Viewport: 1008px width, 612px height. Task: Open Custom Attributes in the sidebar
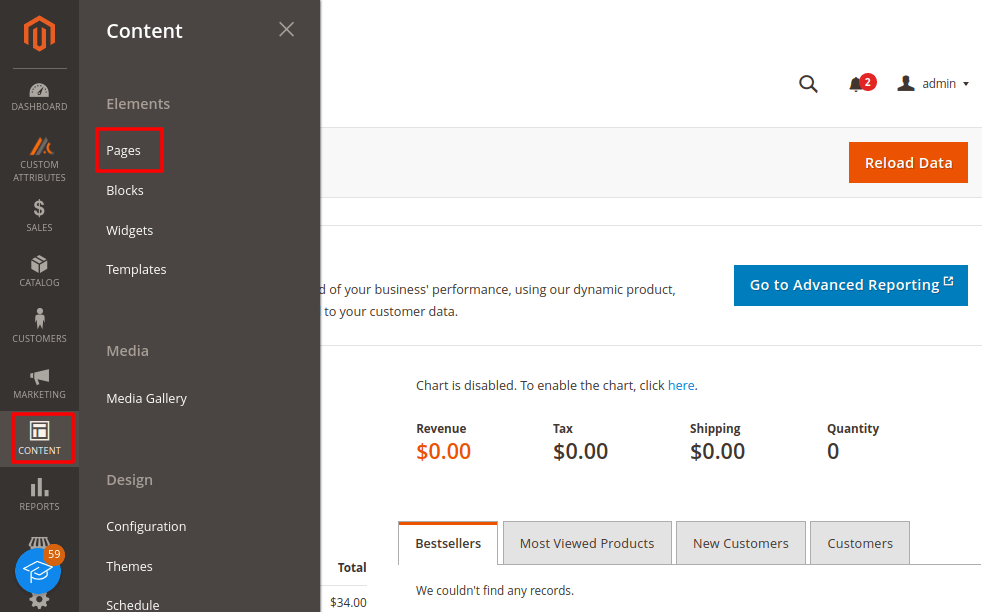click(x=39, y=159)
